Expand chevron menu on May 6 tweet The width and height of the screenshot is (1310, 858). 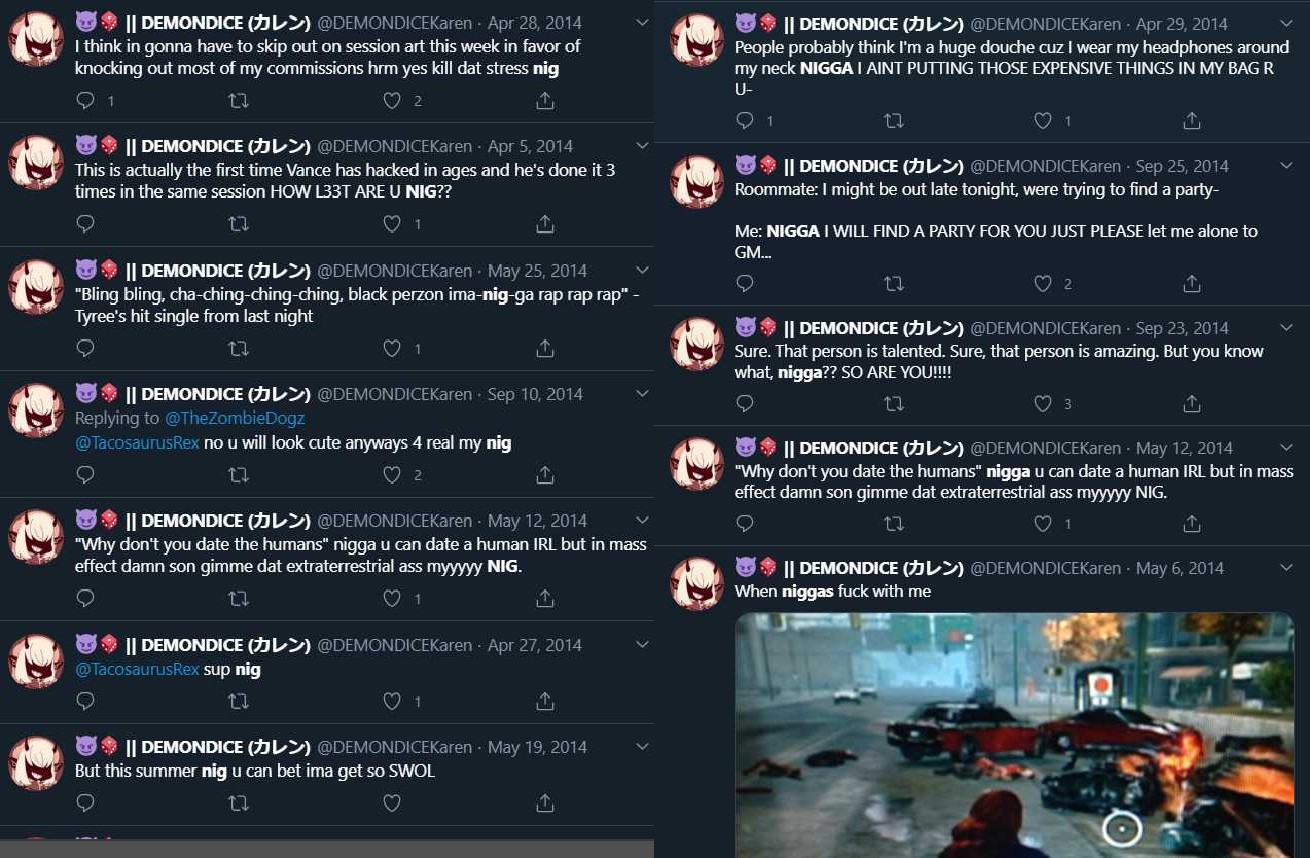pos(1286,567)
